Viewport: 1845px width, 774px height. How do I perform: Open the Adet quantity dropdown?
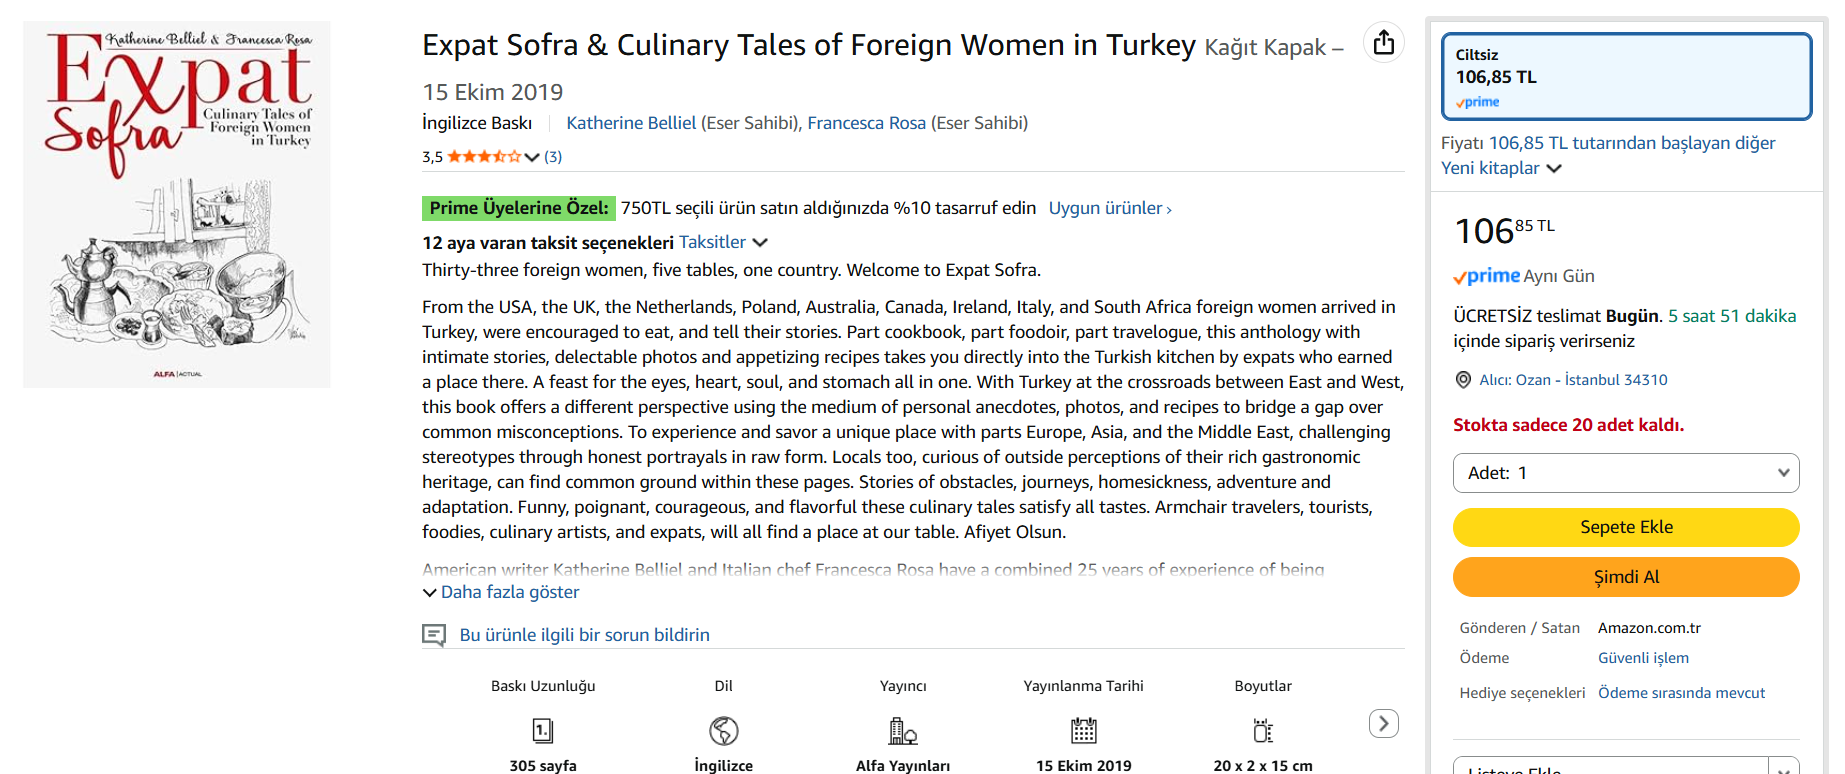tap(1626, 473)
